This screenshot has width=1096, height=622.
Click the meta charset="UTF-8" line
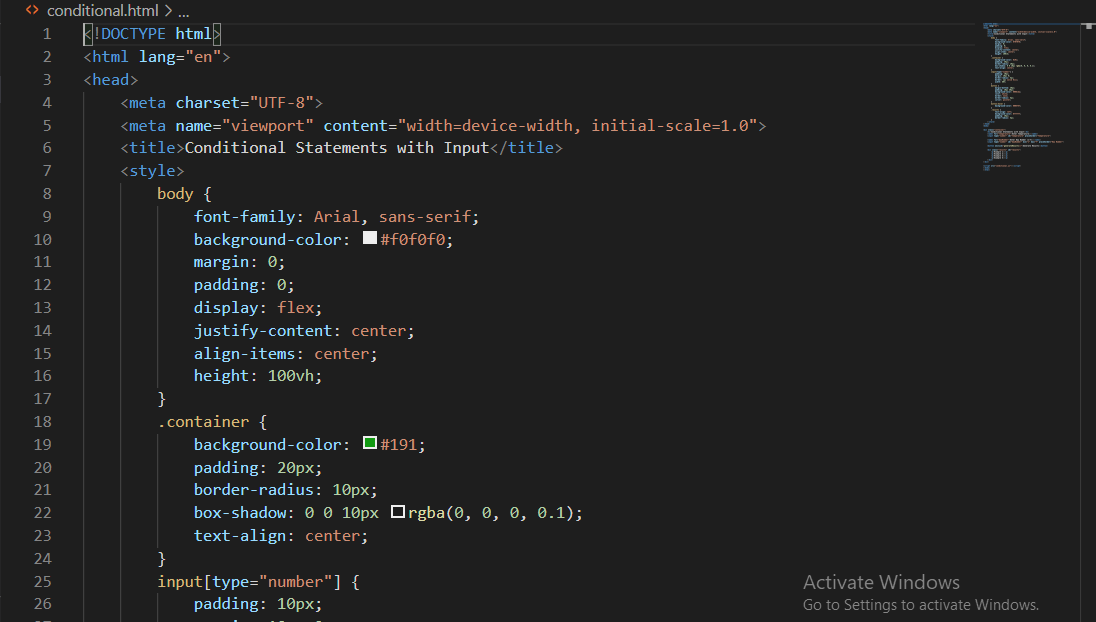click(222, 103)
